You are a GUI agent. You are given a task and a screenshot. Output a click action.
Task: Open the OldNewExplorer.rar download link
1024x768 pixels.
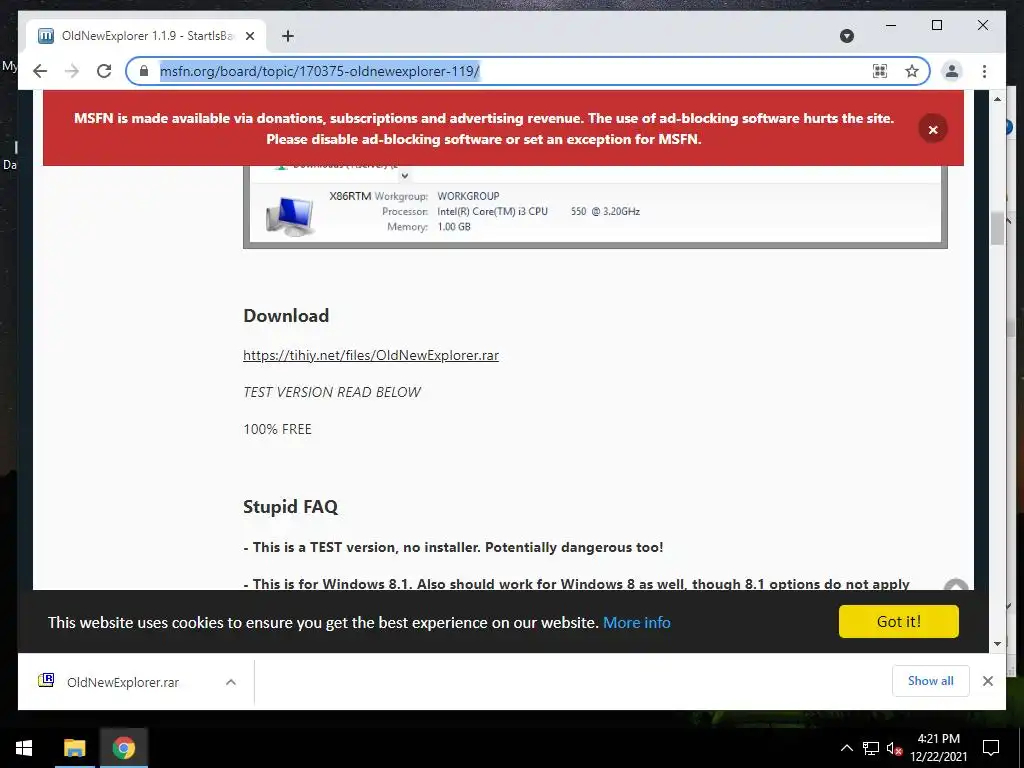point(371,355)
